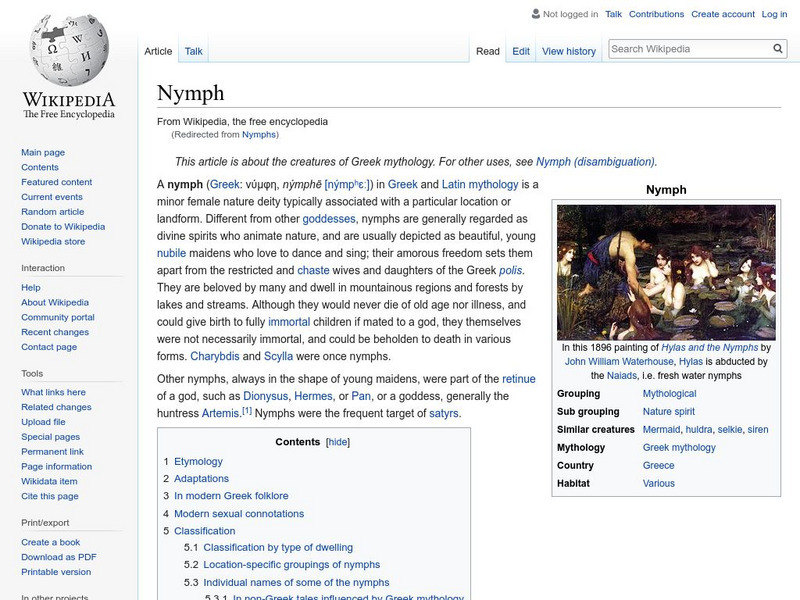
Task: Open Contact page
Action: 49,346
